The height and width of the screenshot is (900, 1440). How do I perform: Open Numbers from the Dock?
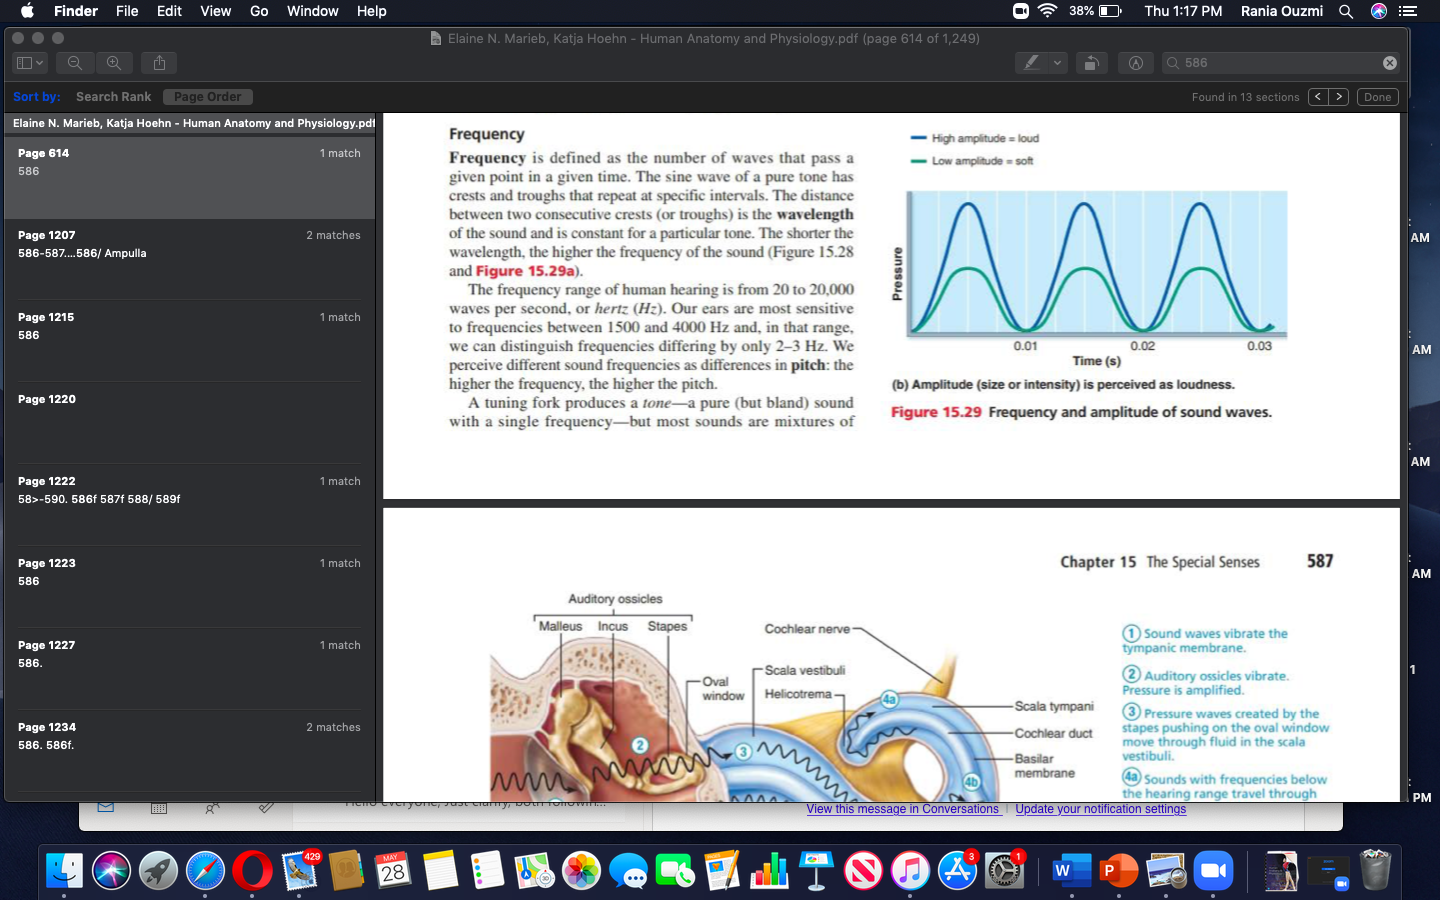pos(769,871)
